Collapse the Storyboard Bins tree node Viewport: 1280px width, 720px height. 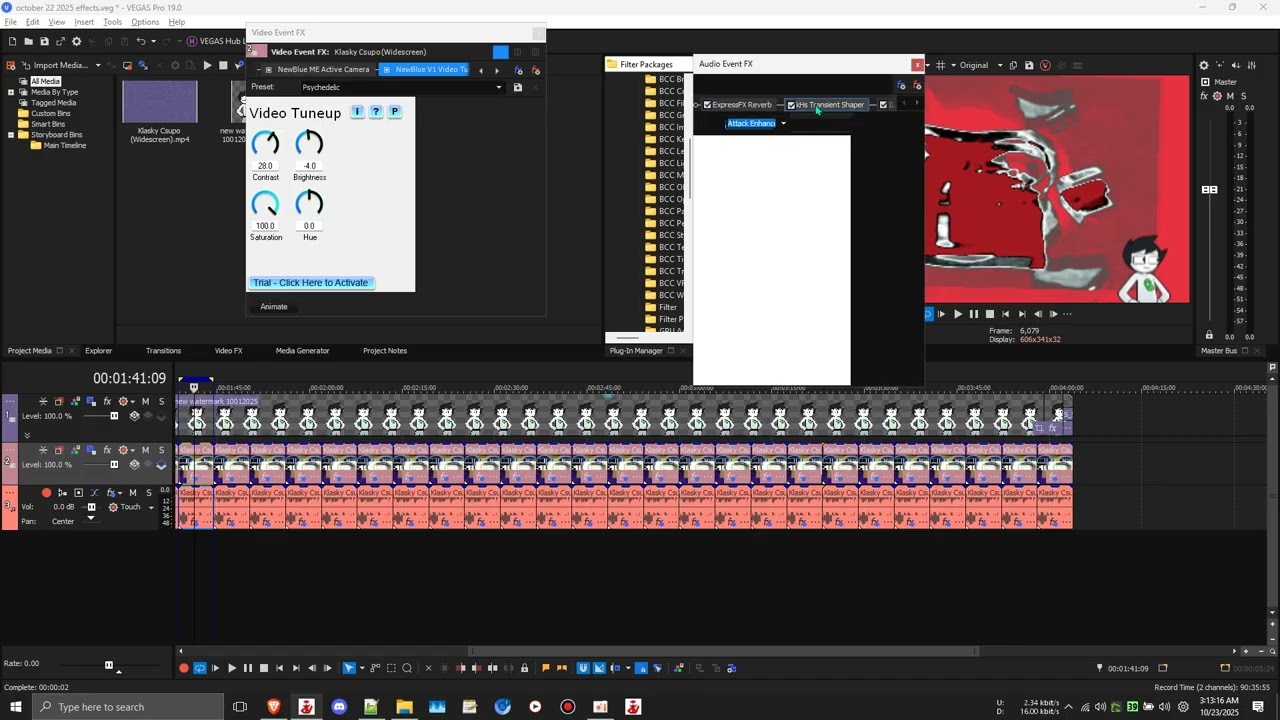click(x=11, y=134)
